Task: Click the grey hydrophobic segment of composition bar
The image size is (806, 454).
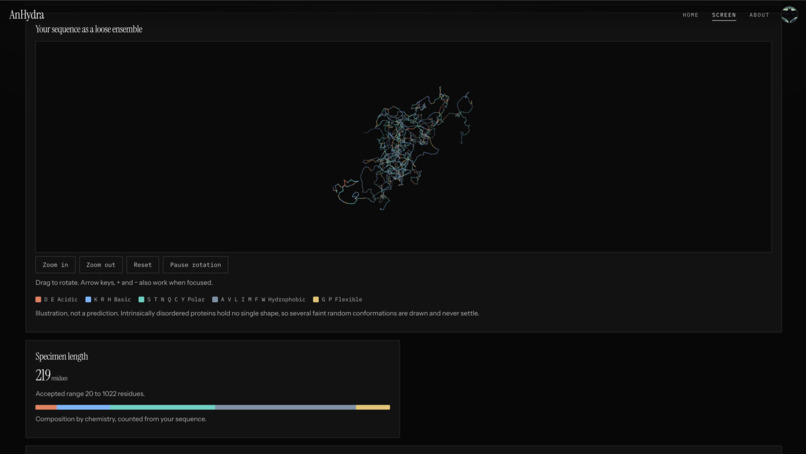Action: click(285, 407)
